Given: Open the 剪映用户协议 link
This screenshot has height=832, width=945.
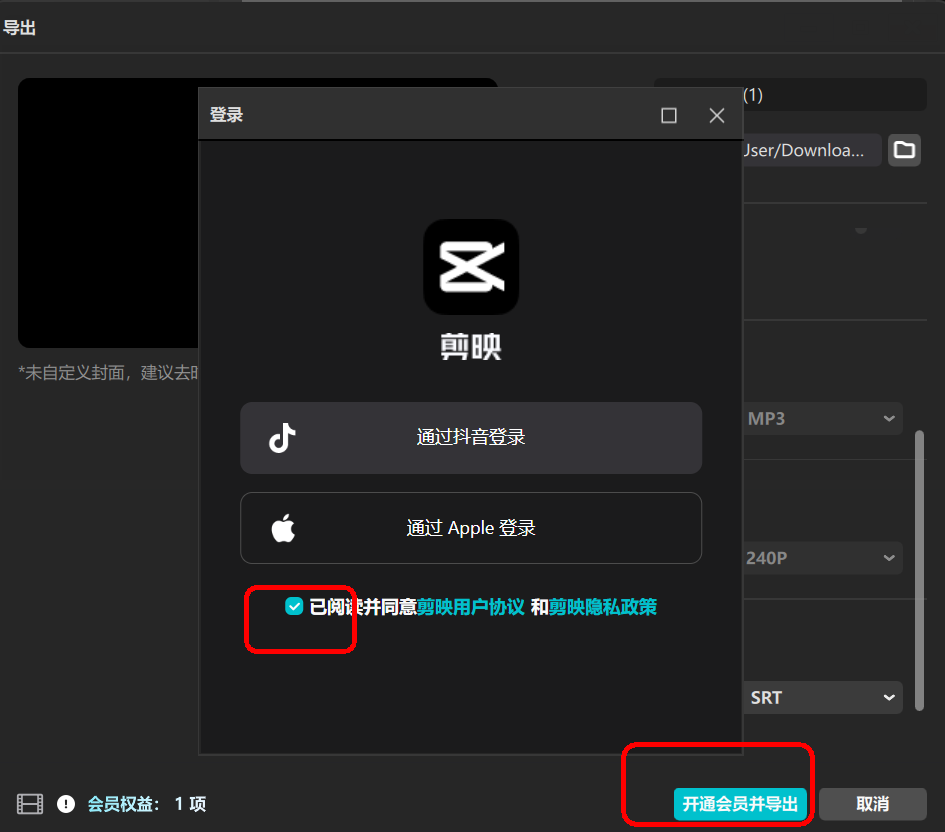Looking at the screenshot, I should (471, 607).
